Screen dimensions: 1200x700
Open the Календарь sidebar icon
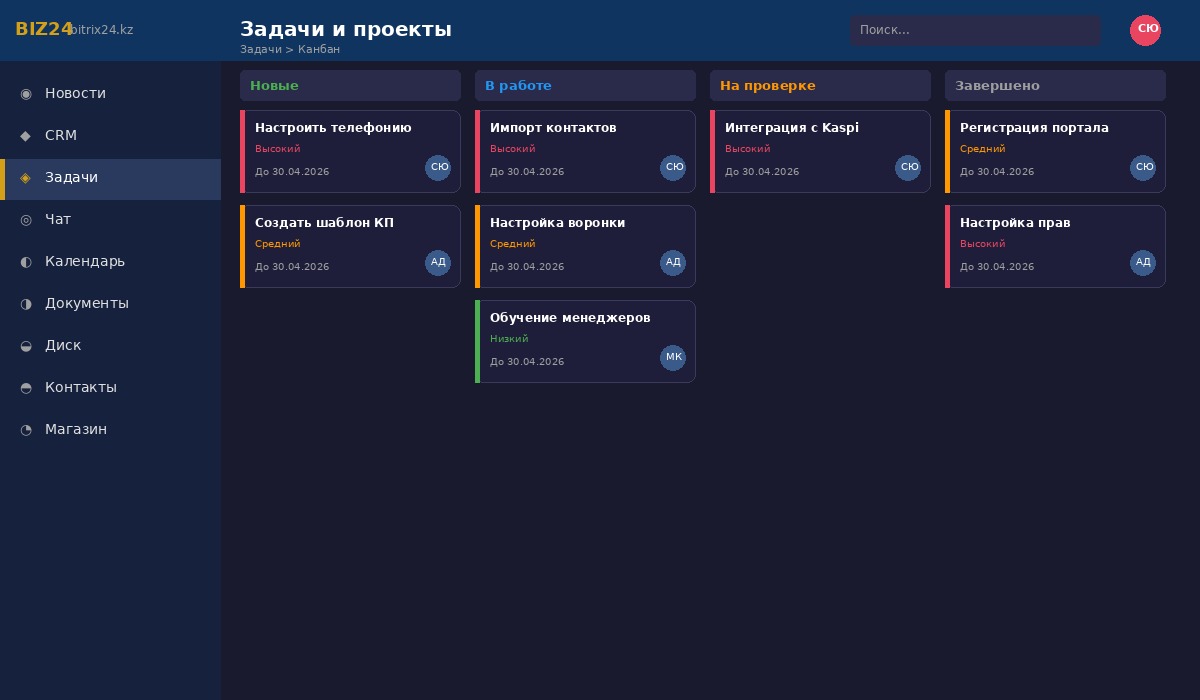pyautogui.click(x=26, y=261)
